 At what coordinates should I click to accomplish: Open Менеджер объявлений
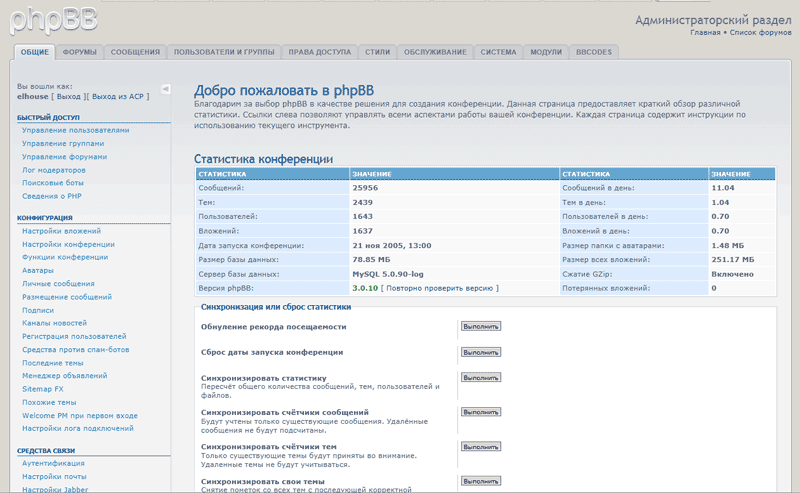[x=64, y=376]
